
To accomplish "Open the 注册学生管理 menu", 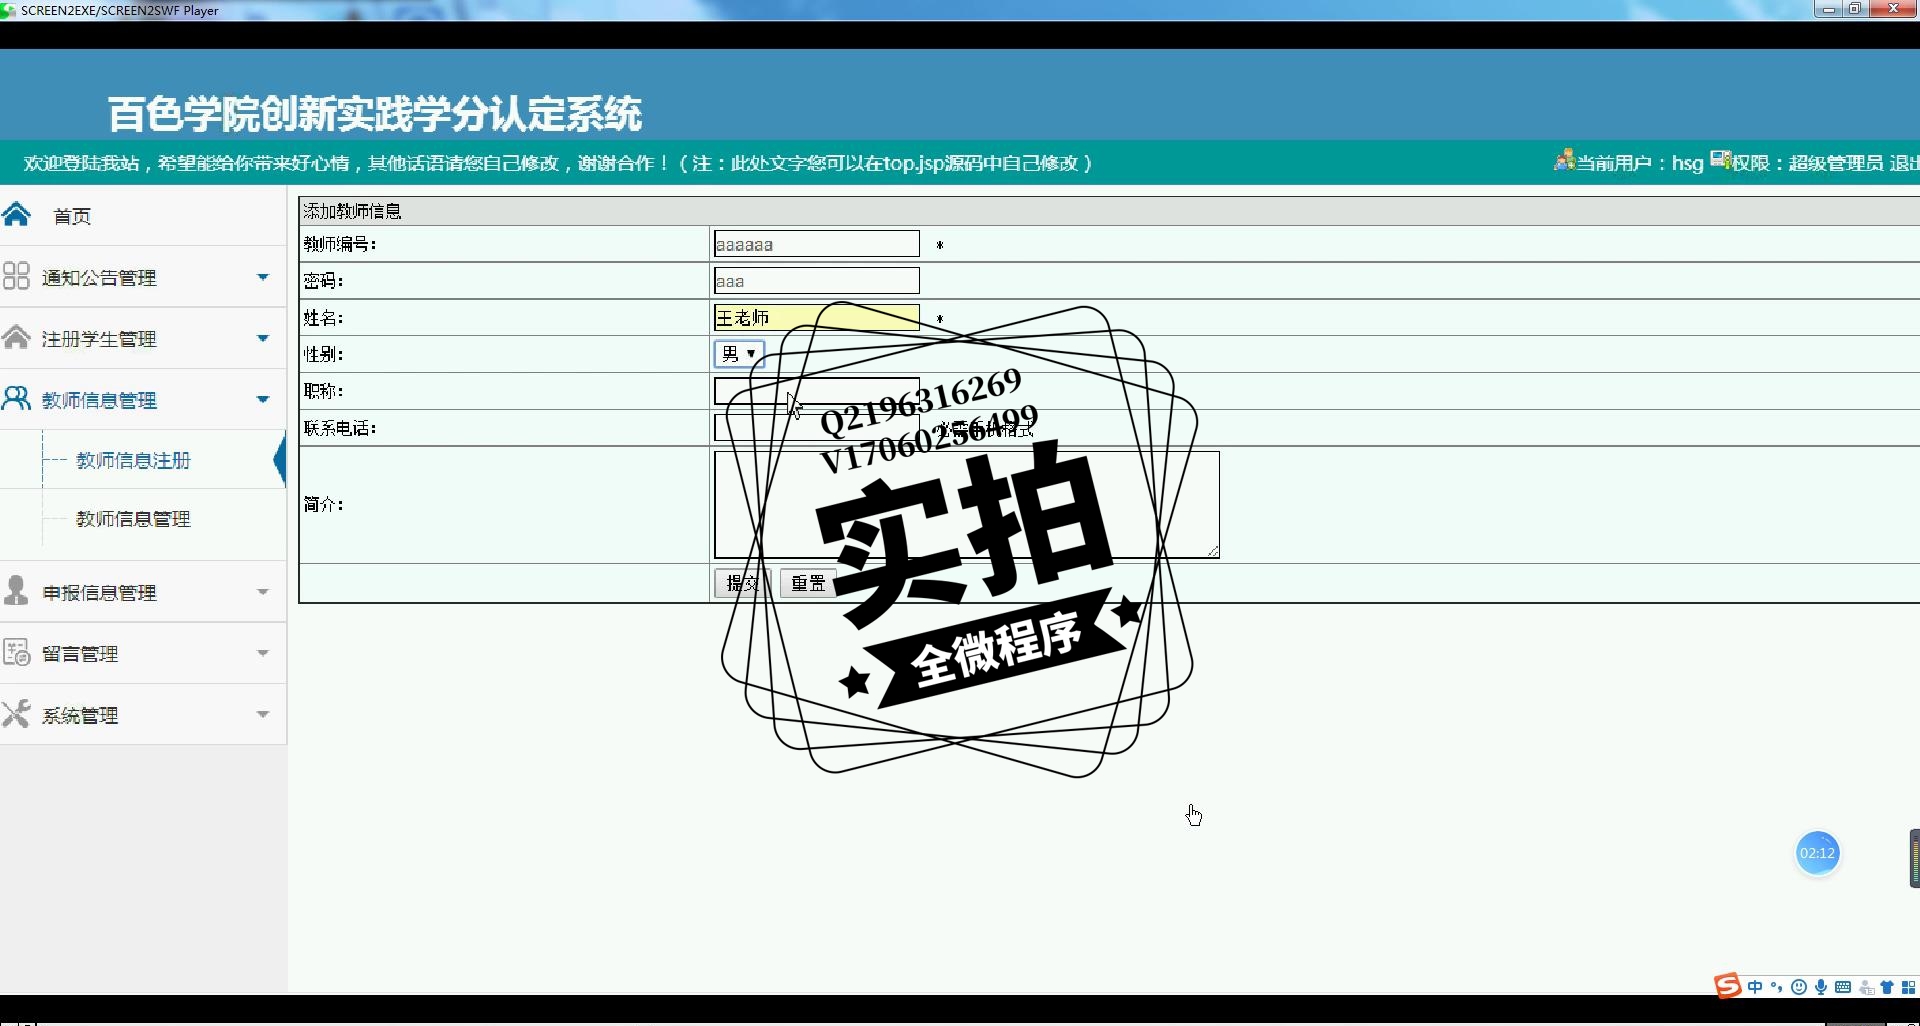I will coord(99,339).
